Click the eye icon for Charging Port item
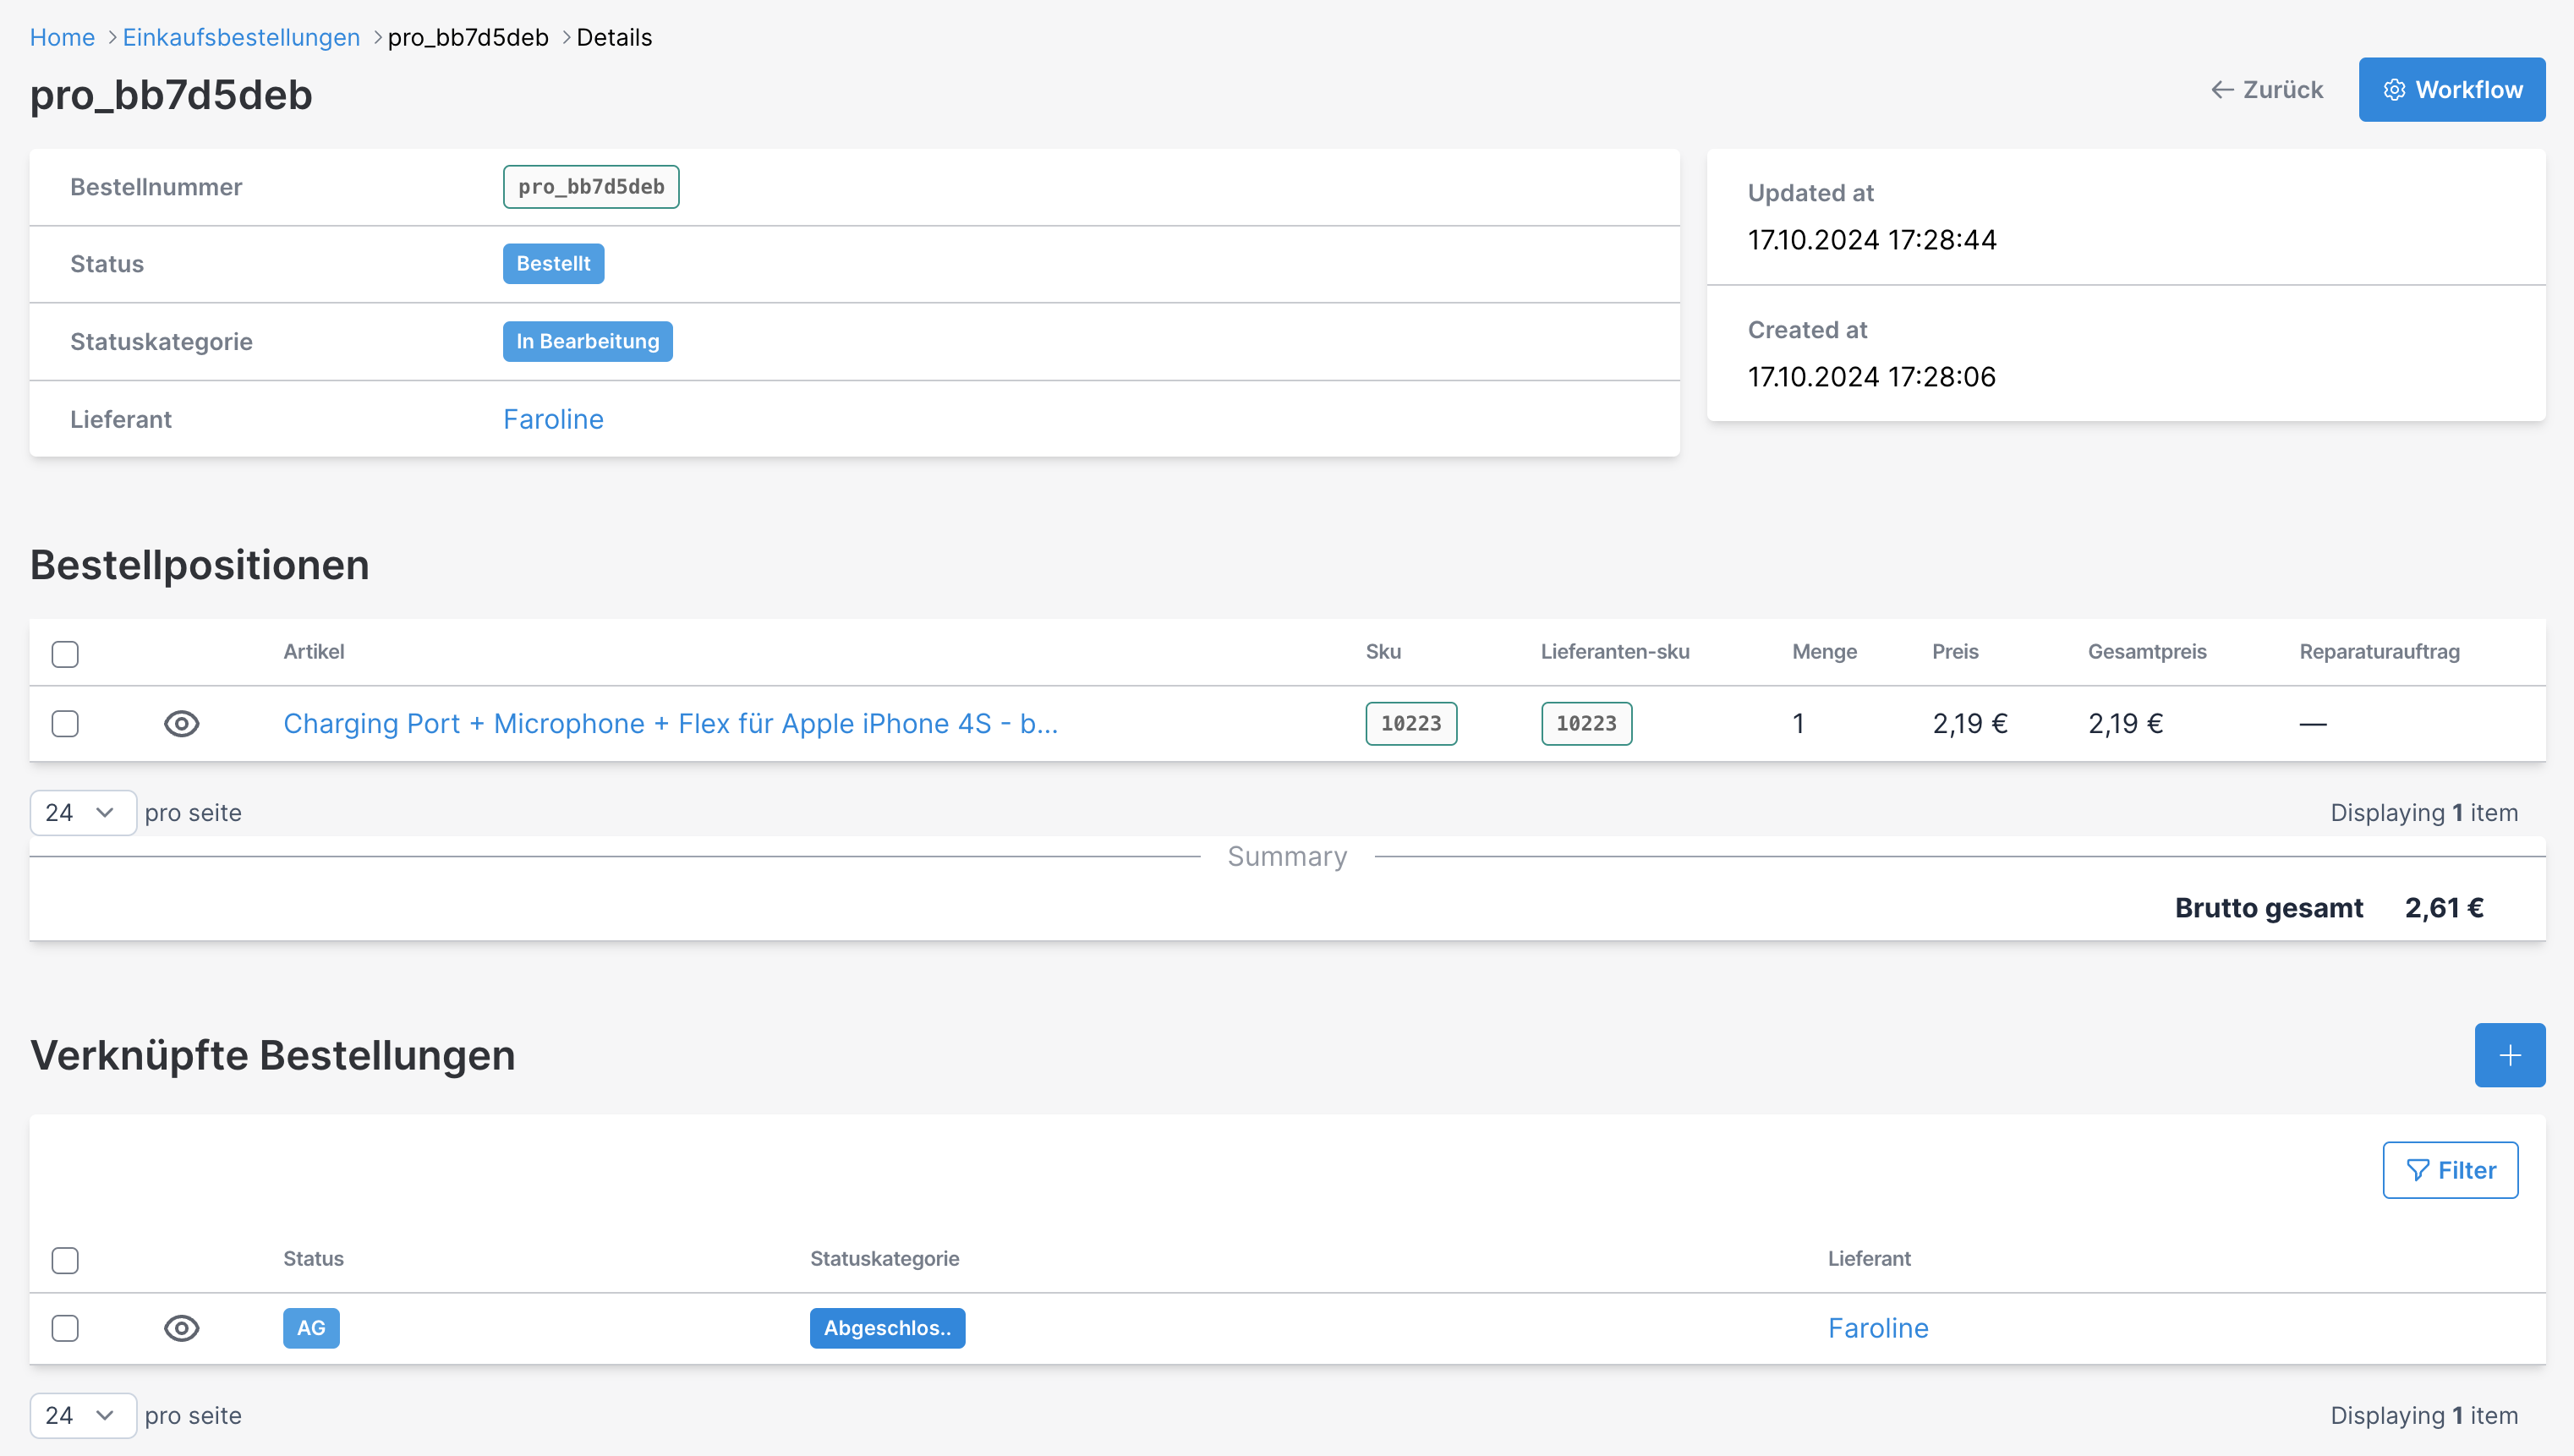The height and width of the screenshot is (1456, 2574). 181,723
